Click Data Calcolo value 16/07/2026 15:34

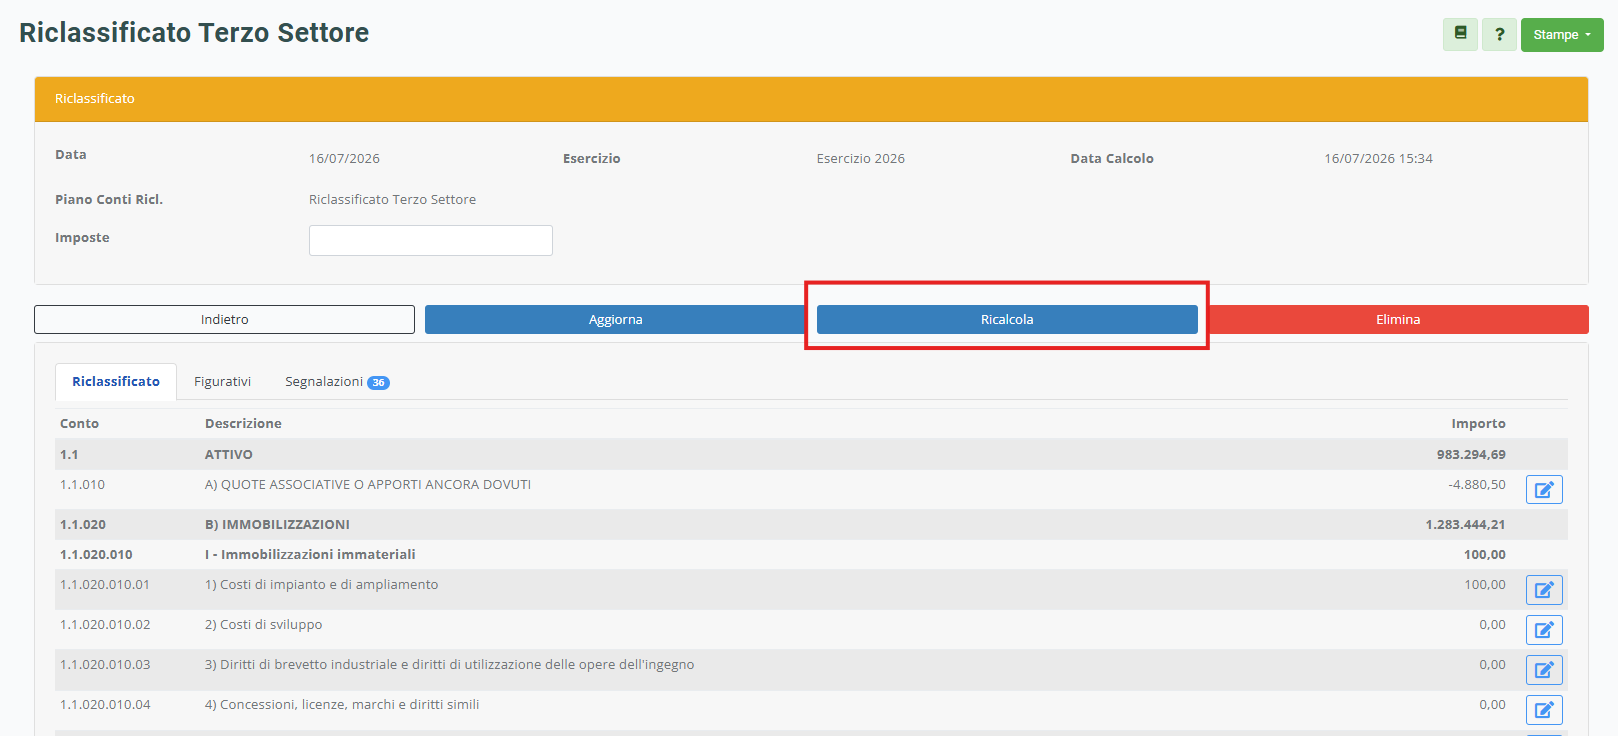1378,158
